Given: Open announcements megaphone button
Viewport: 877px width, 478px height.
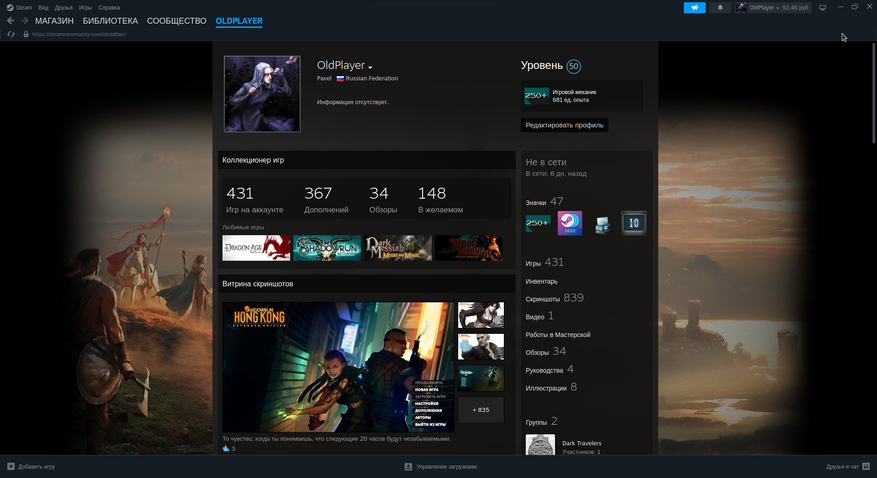Looking at the screenshot, I should tap(694, 7).
